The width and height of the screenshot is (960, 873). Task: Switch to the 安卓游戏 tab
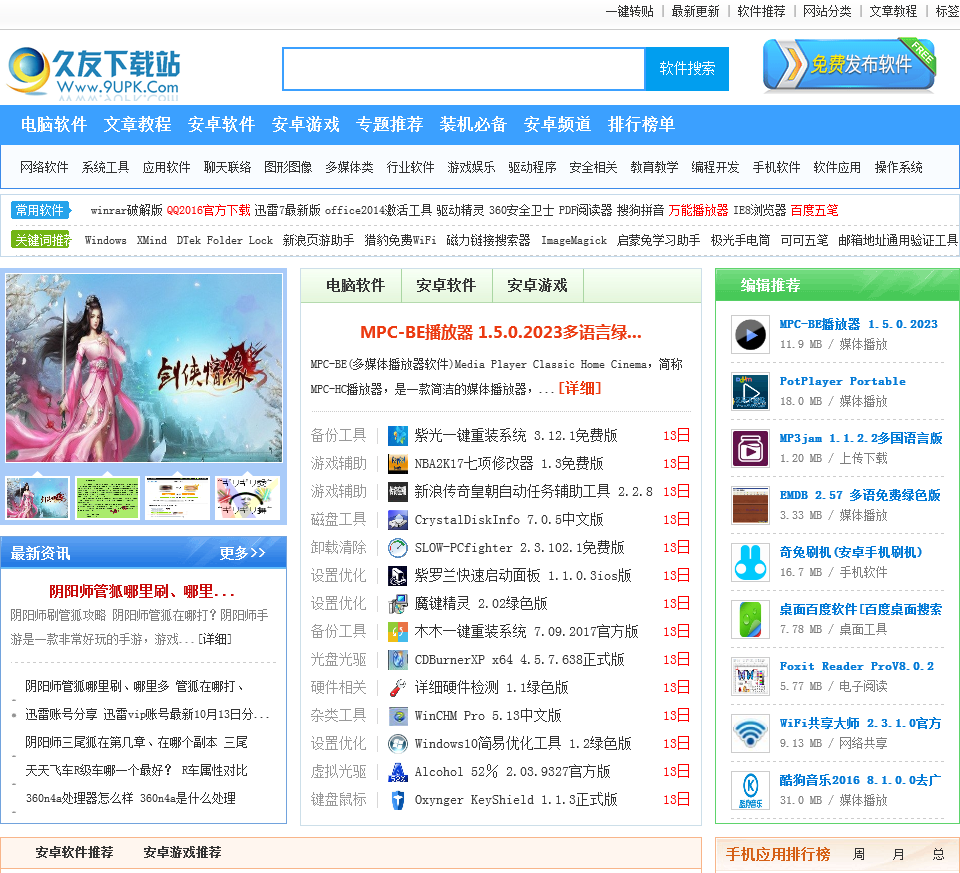pos(538,285)
